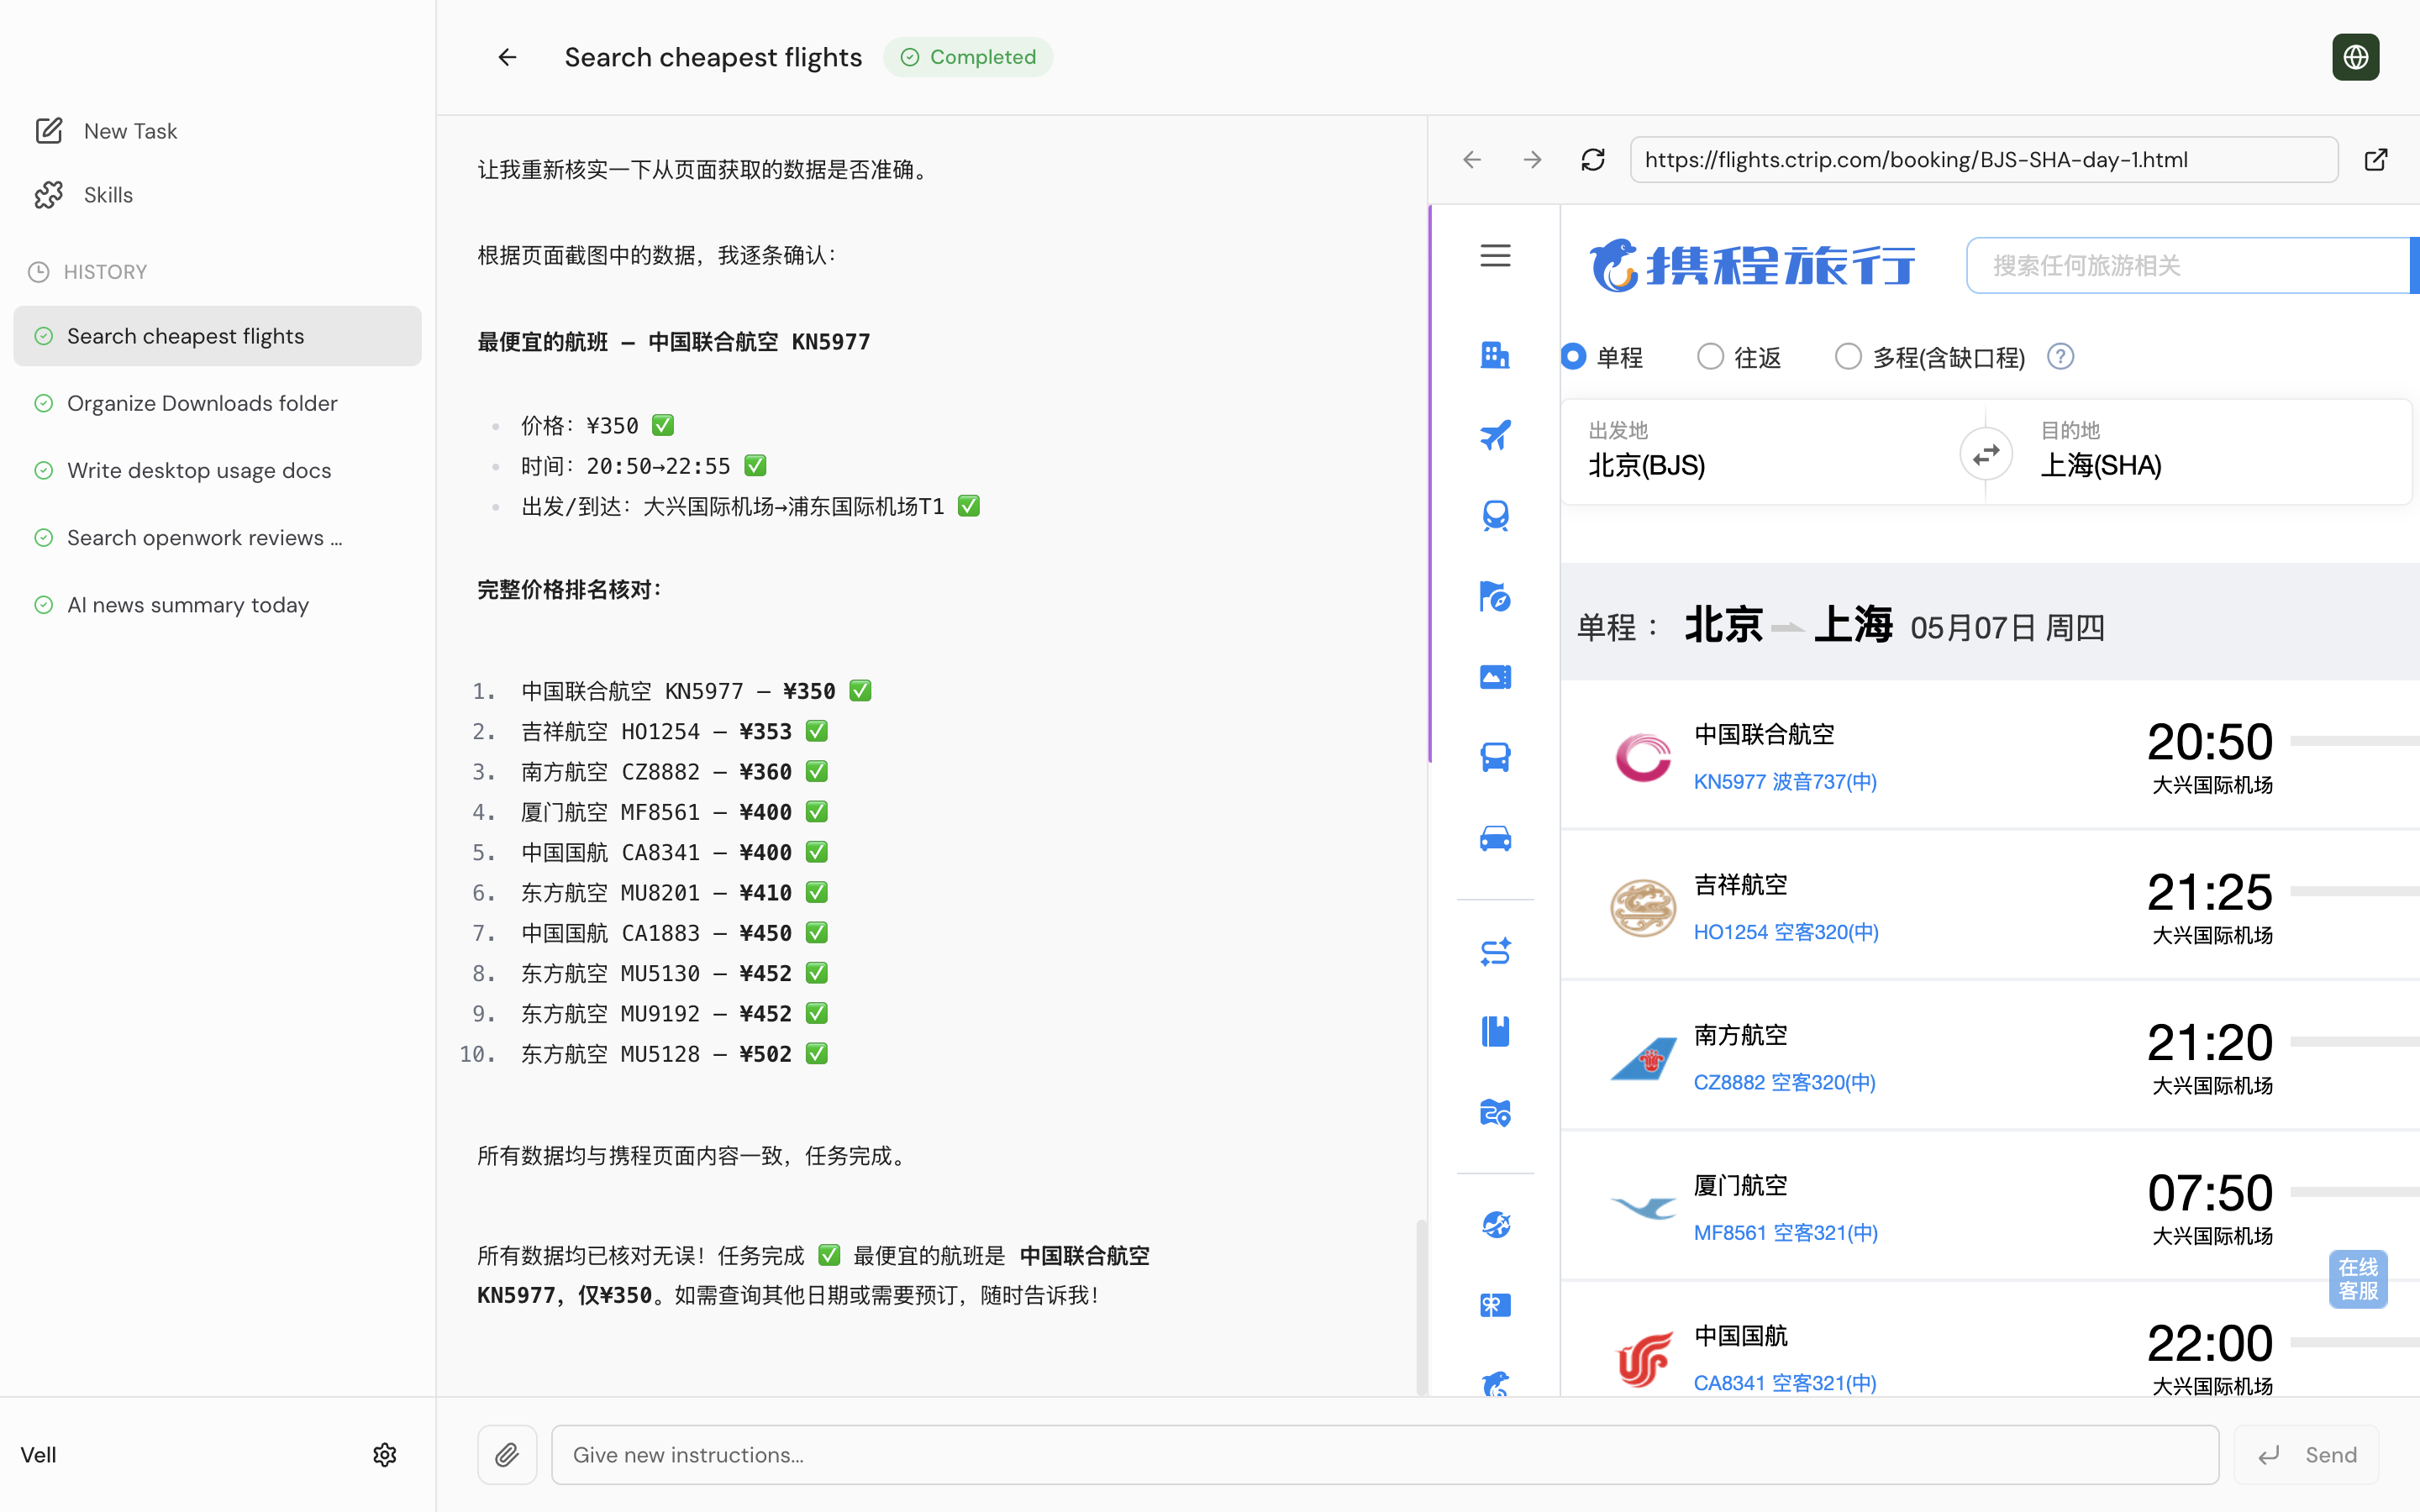The width and height of the screenshot is (2420, 1512).
Task: Open the New Task item
Action: [x=107, y=131]
